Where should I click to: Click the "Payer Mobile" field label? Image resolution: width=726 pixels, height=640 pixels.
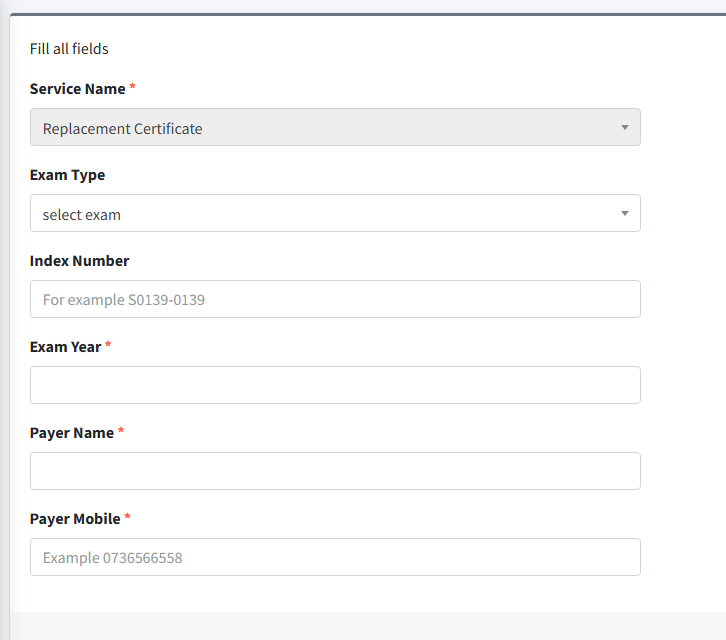click(x=75, y=519)
